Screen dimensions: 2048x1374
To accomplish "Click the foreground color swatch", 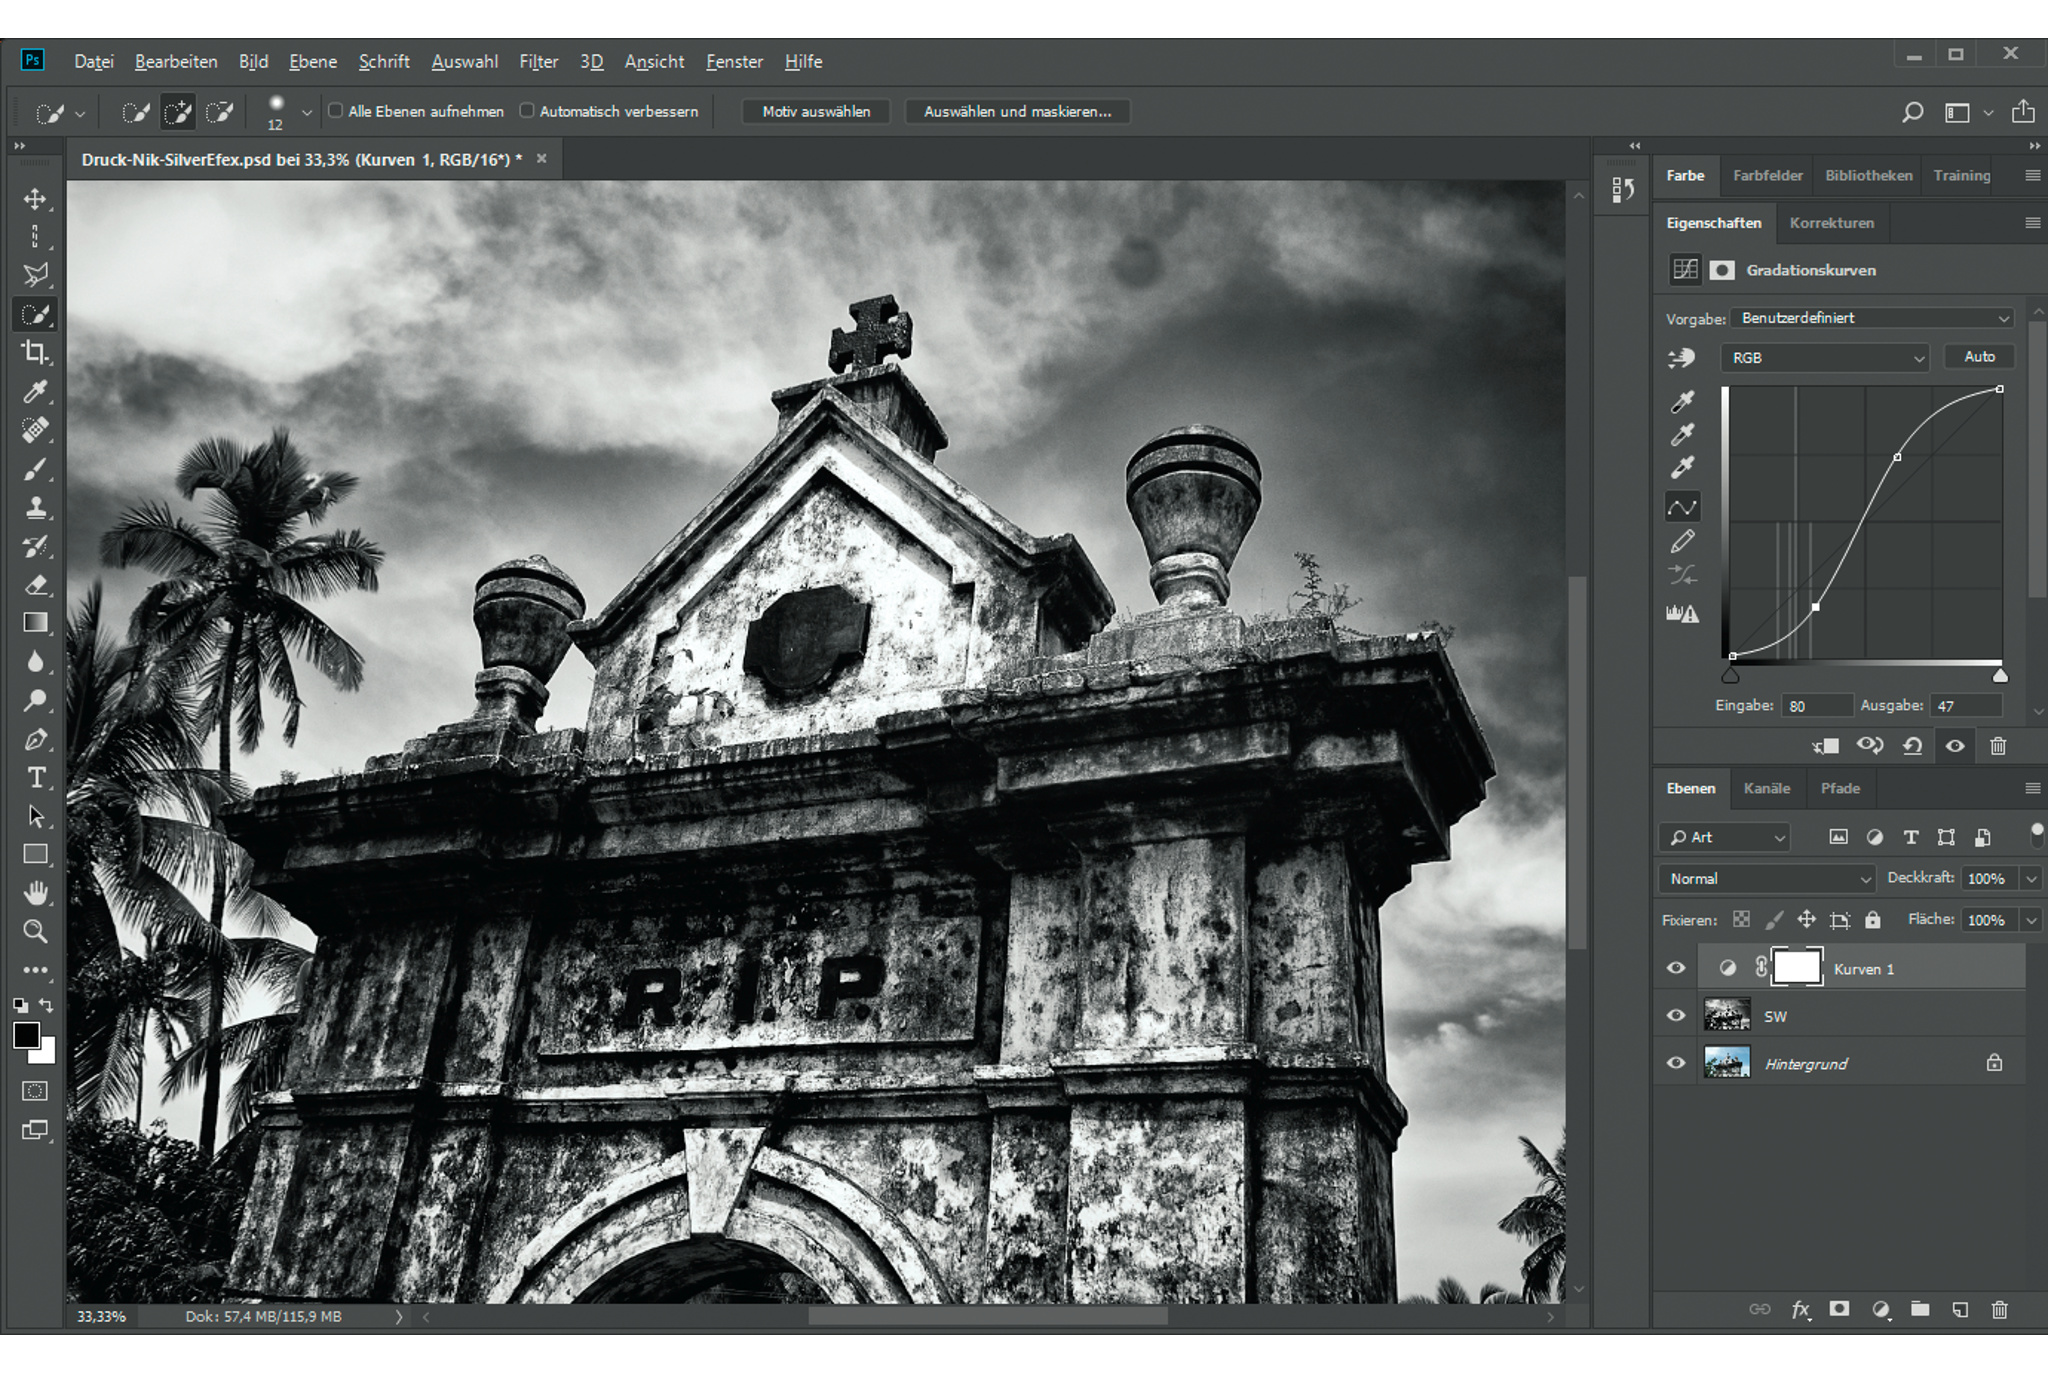I will point(26,1035).
